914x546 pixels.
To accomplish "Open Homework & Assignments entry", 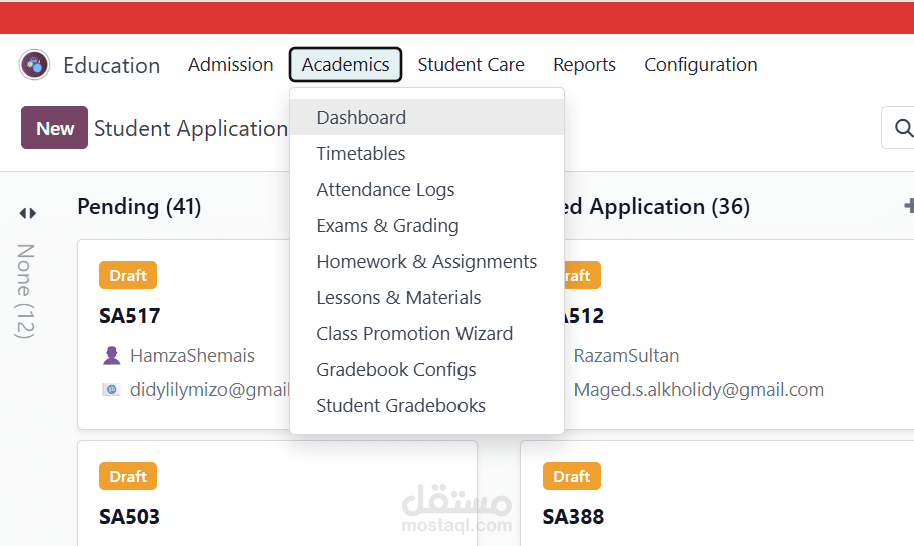I will coord(427,262).
